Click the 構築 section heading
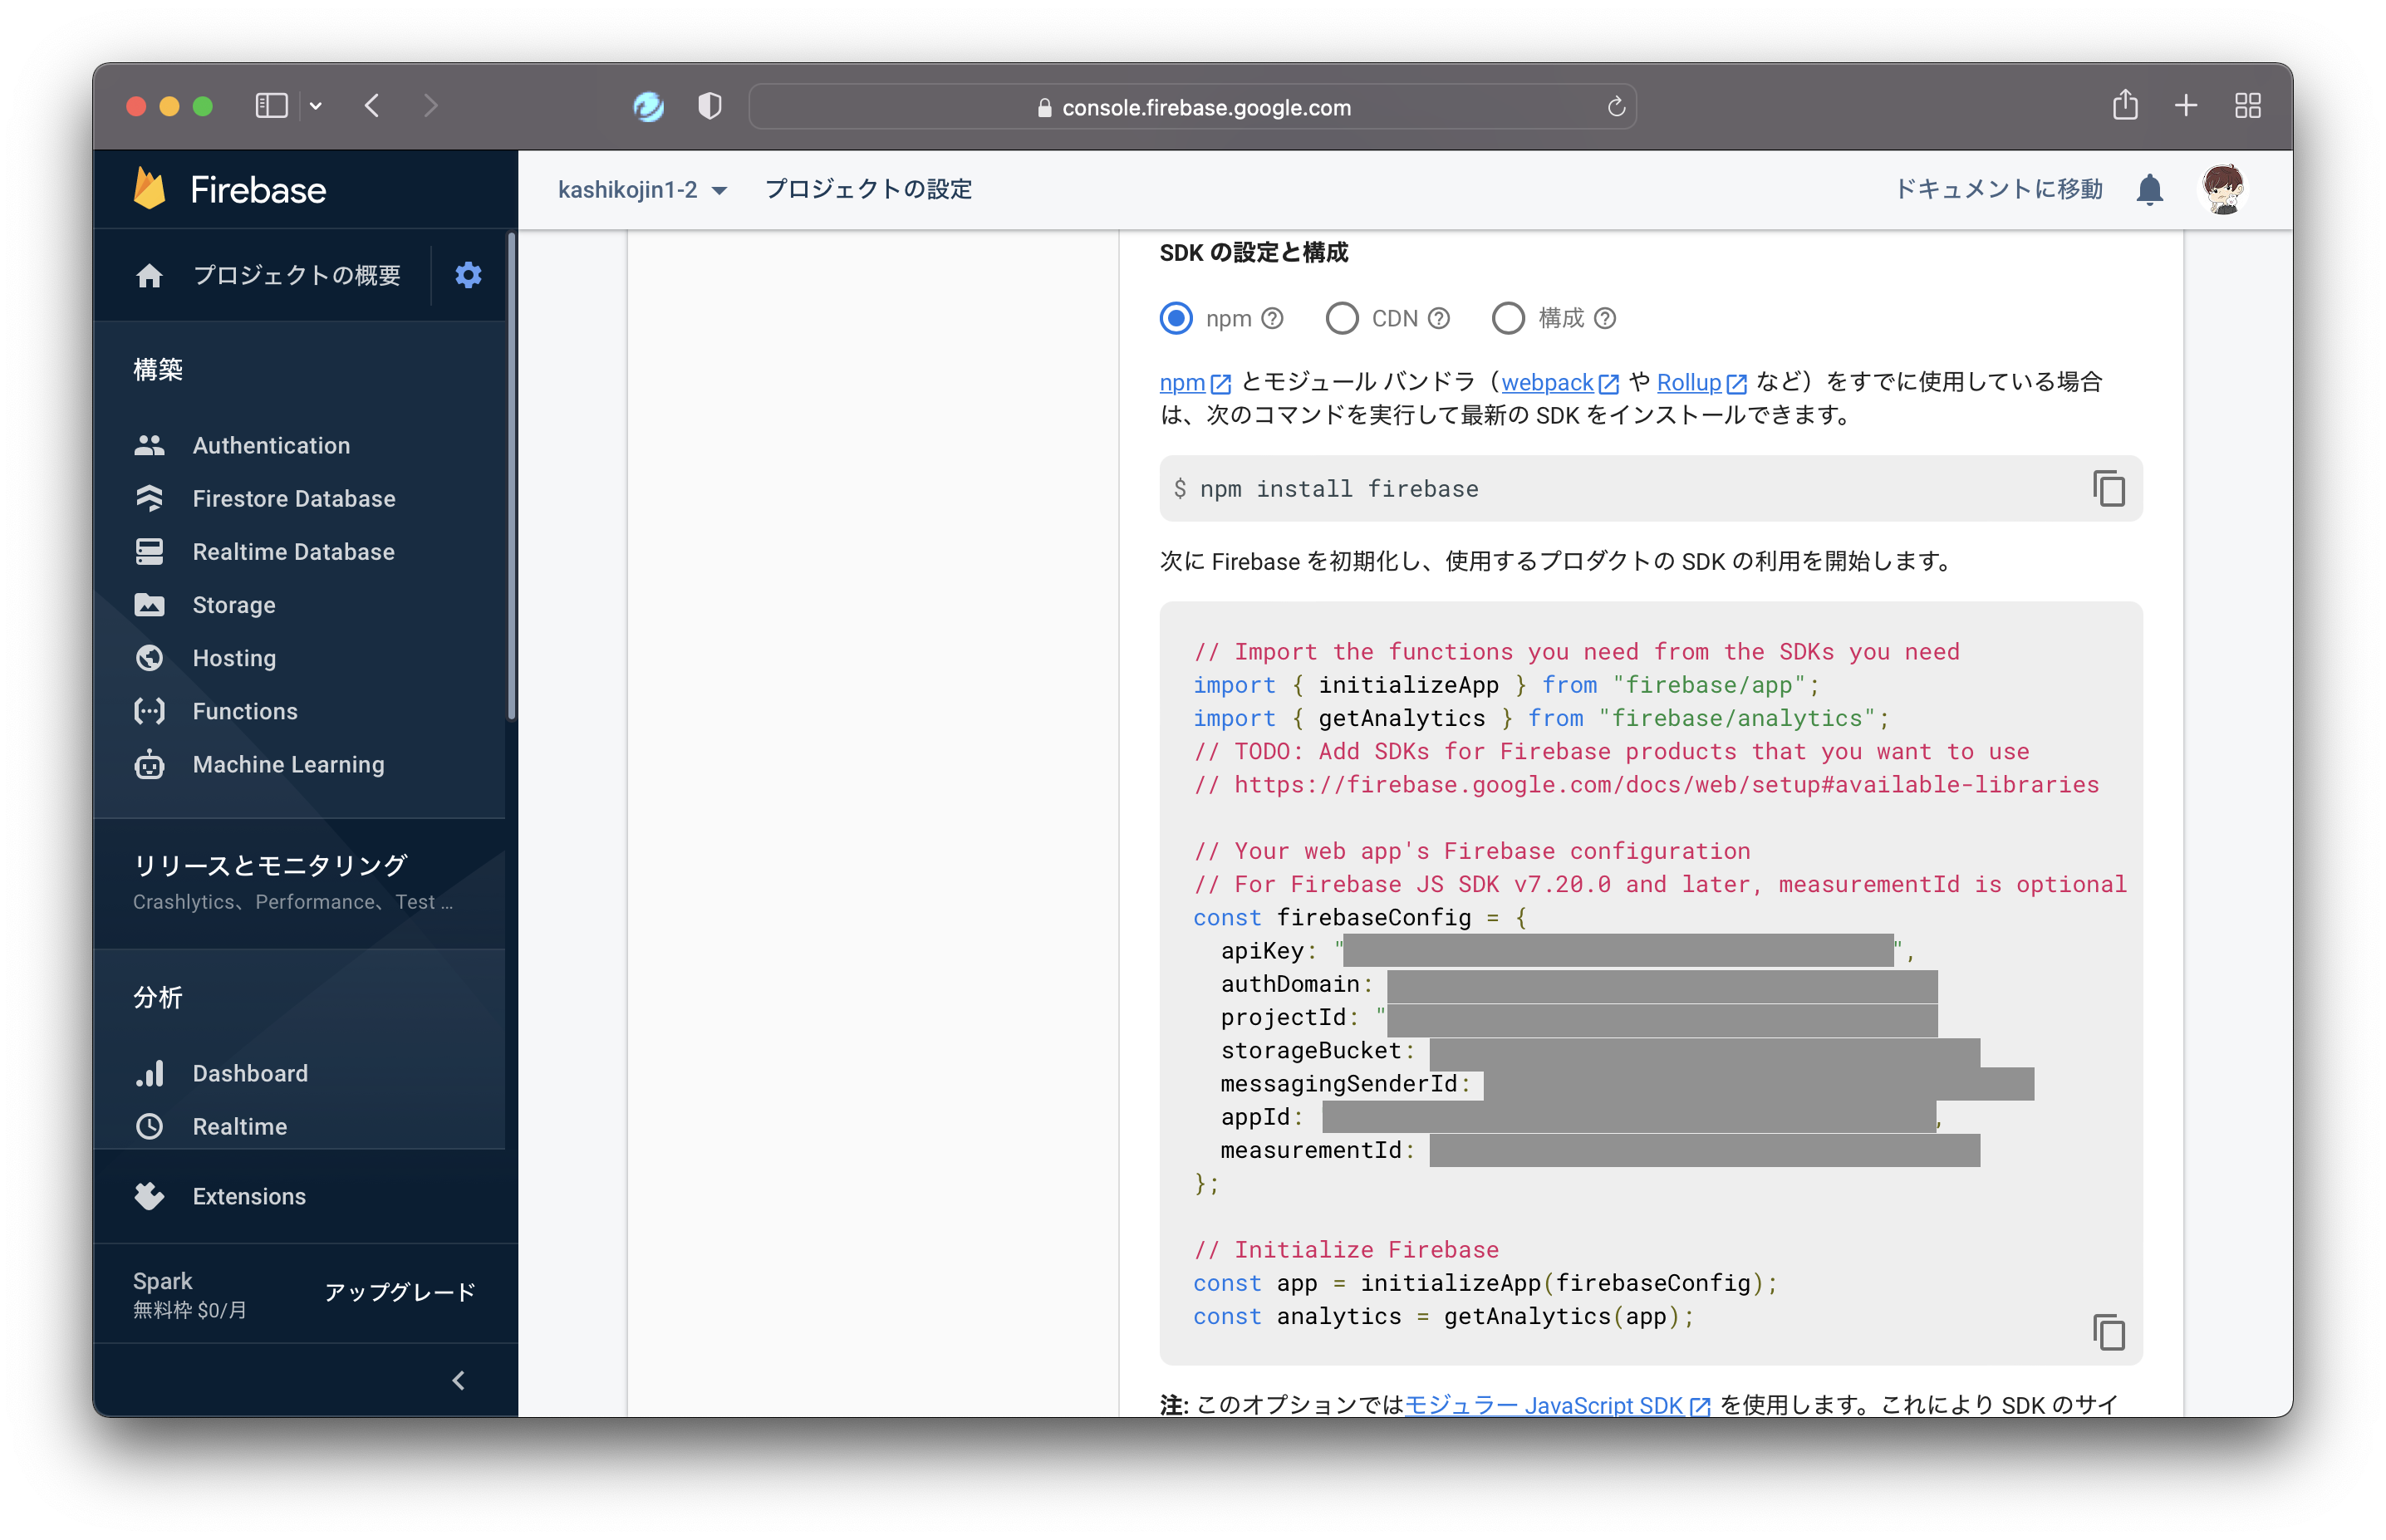This screenshot has height=1540, width=2386. tap(158, 369)
